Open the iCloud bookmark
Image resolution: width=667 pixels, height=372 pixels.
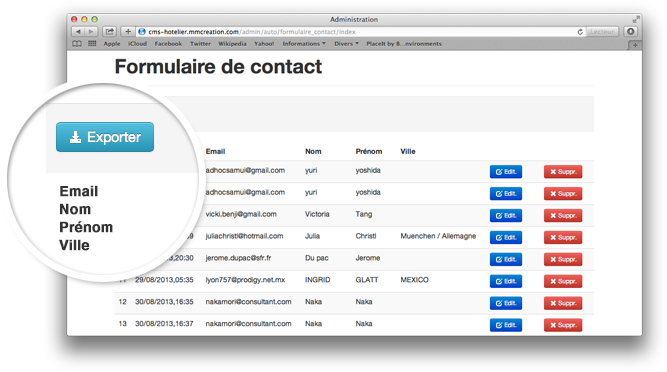pos(137,44)
